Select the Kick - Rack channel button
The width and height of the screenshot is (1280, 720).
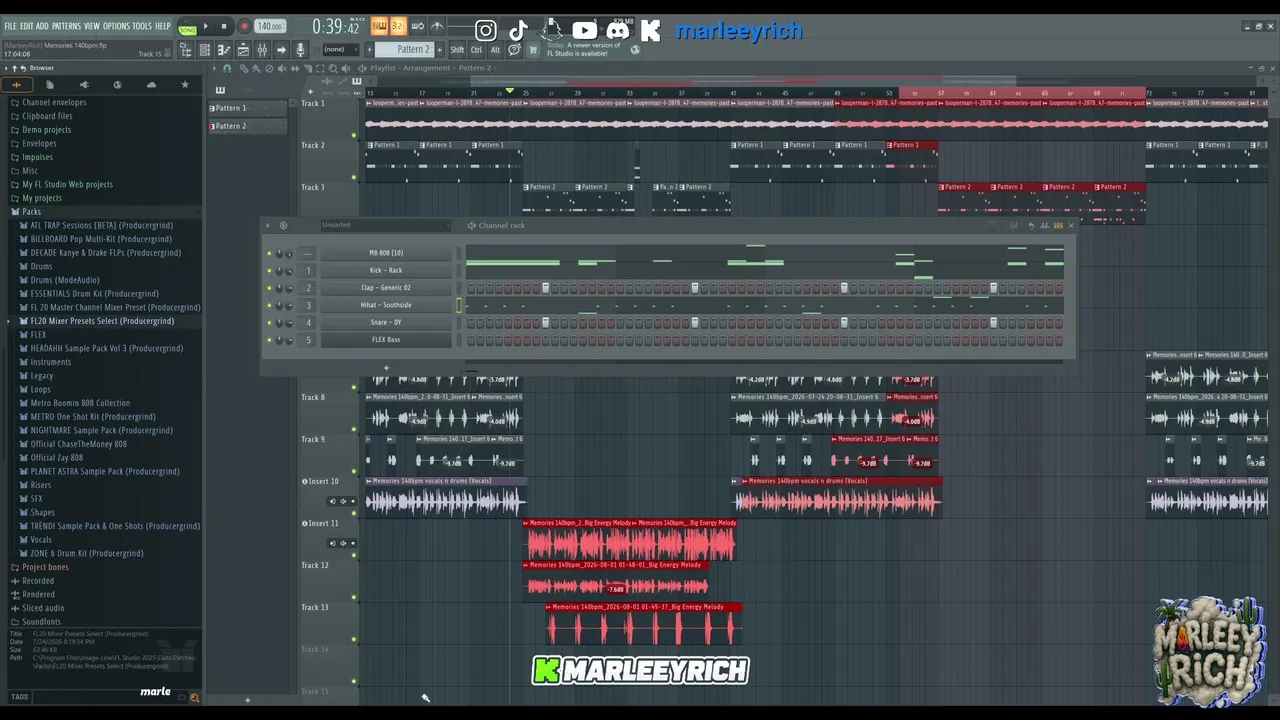386,270
